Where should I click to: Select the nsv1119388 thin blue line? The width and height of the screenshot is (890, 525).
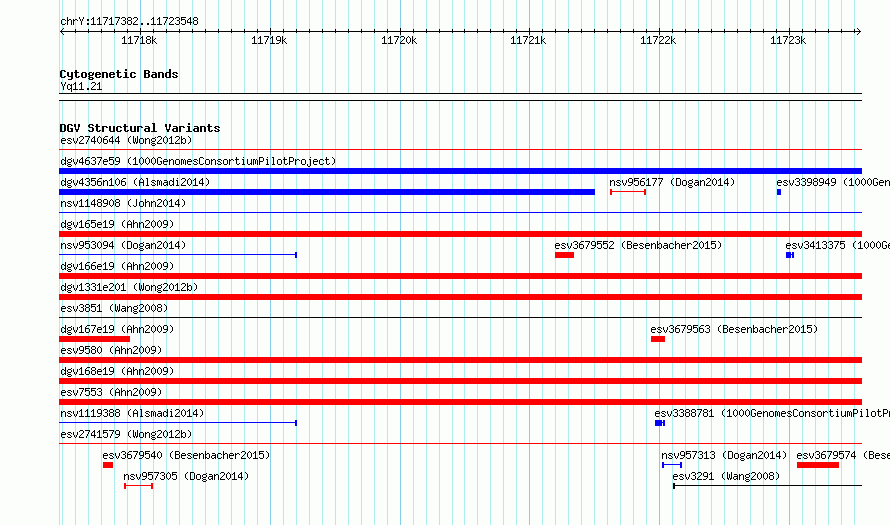pyautogui.click(x=178, y=423)
